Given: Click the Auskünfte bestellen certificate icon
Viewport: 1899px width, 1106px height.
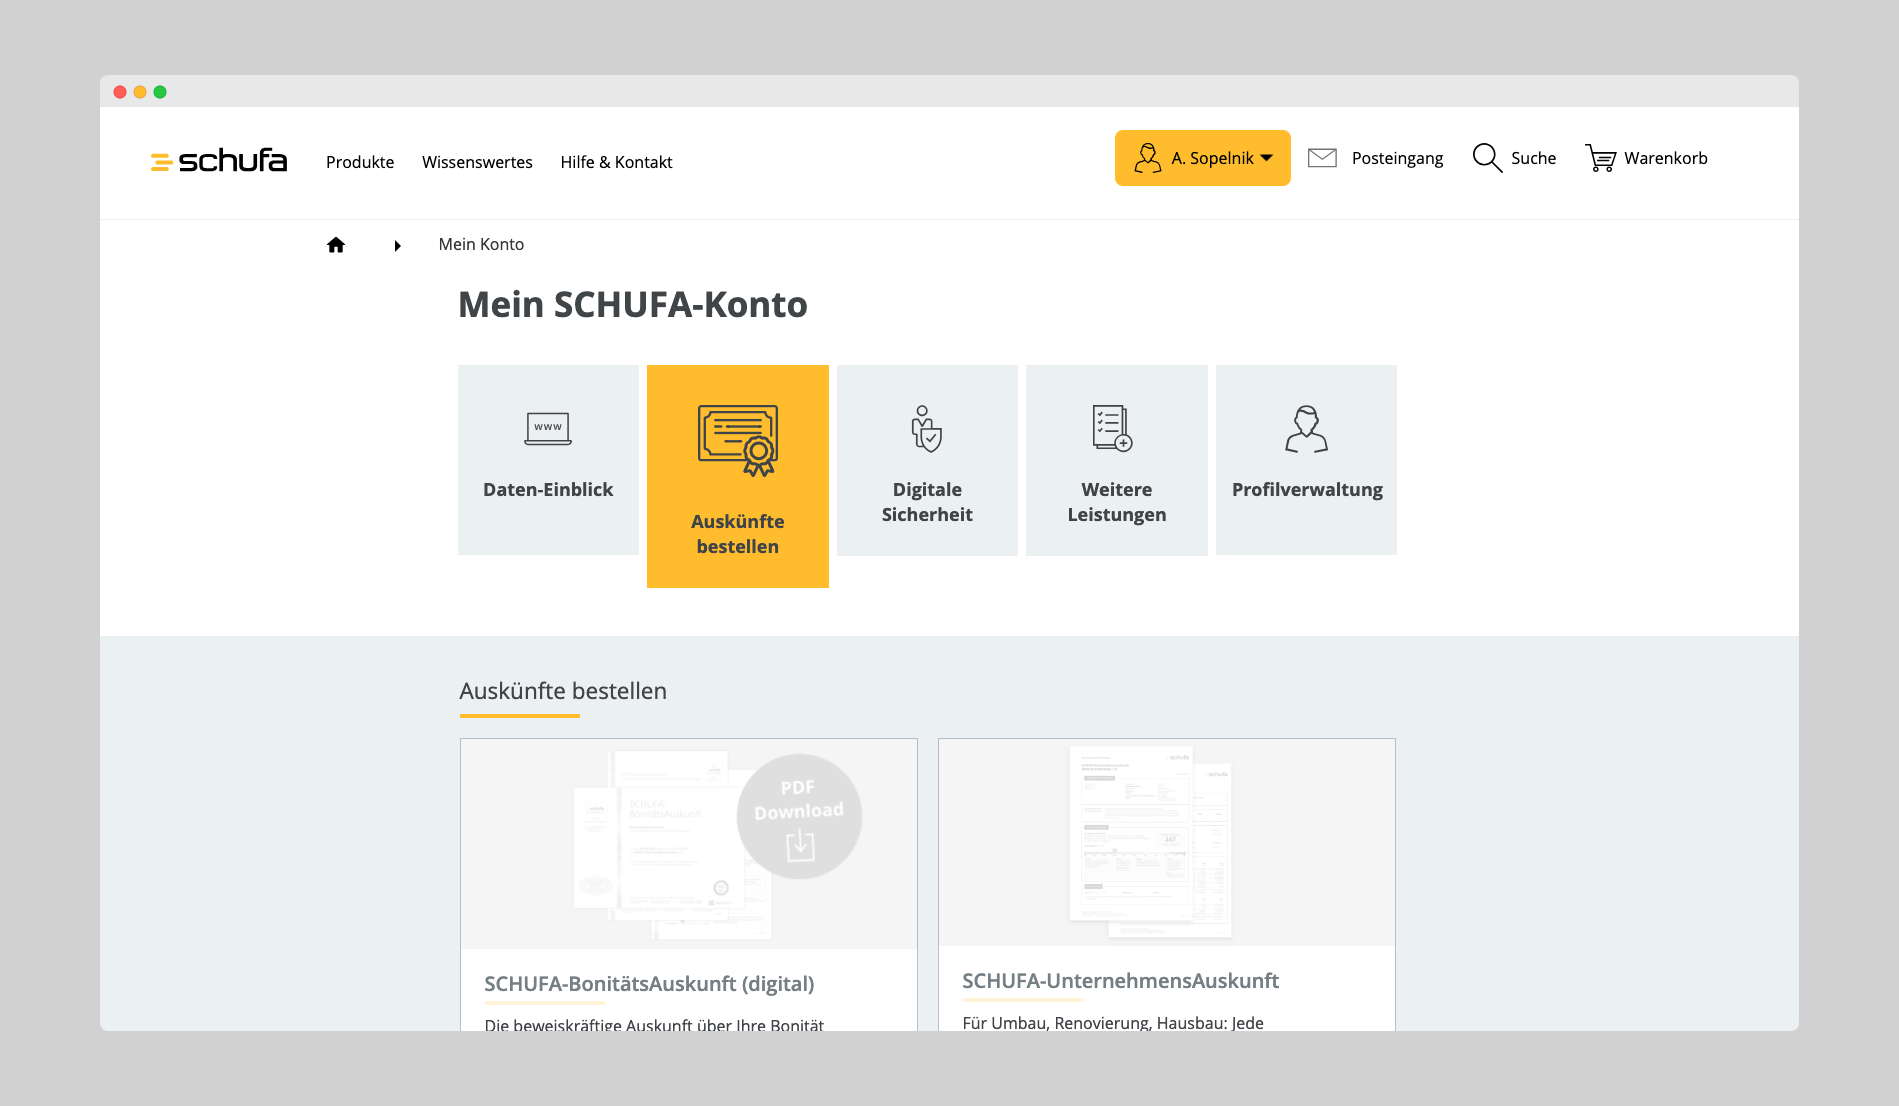Looking at the screenshot, I should click(738, 440).
